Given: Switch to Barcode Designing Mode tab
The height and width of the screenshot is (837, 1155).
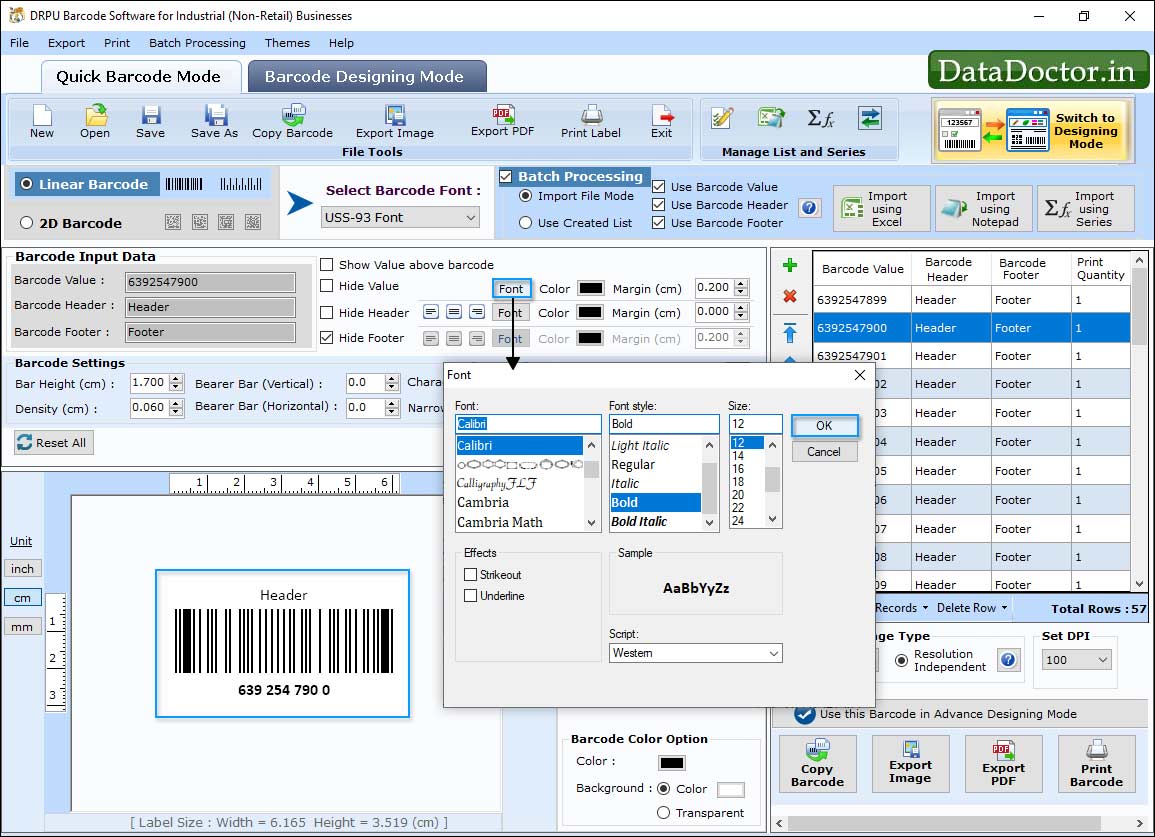Looking at the screenshot, I should coord(365,77).
